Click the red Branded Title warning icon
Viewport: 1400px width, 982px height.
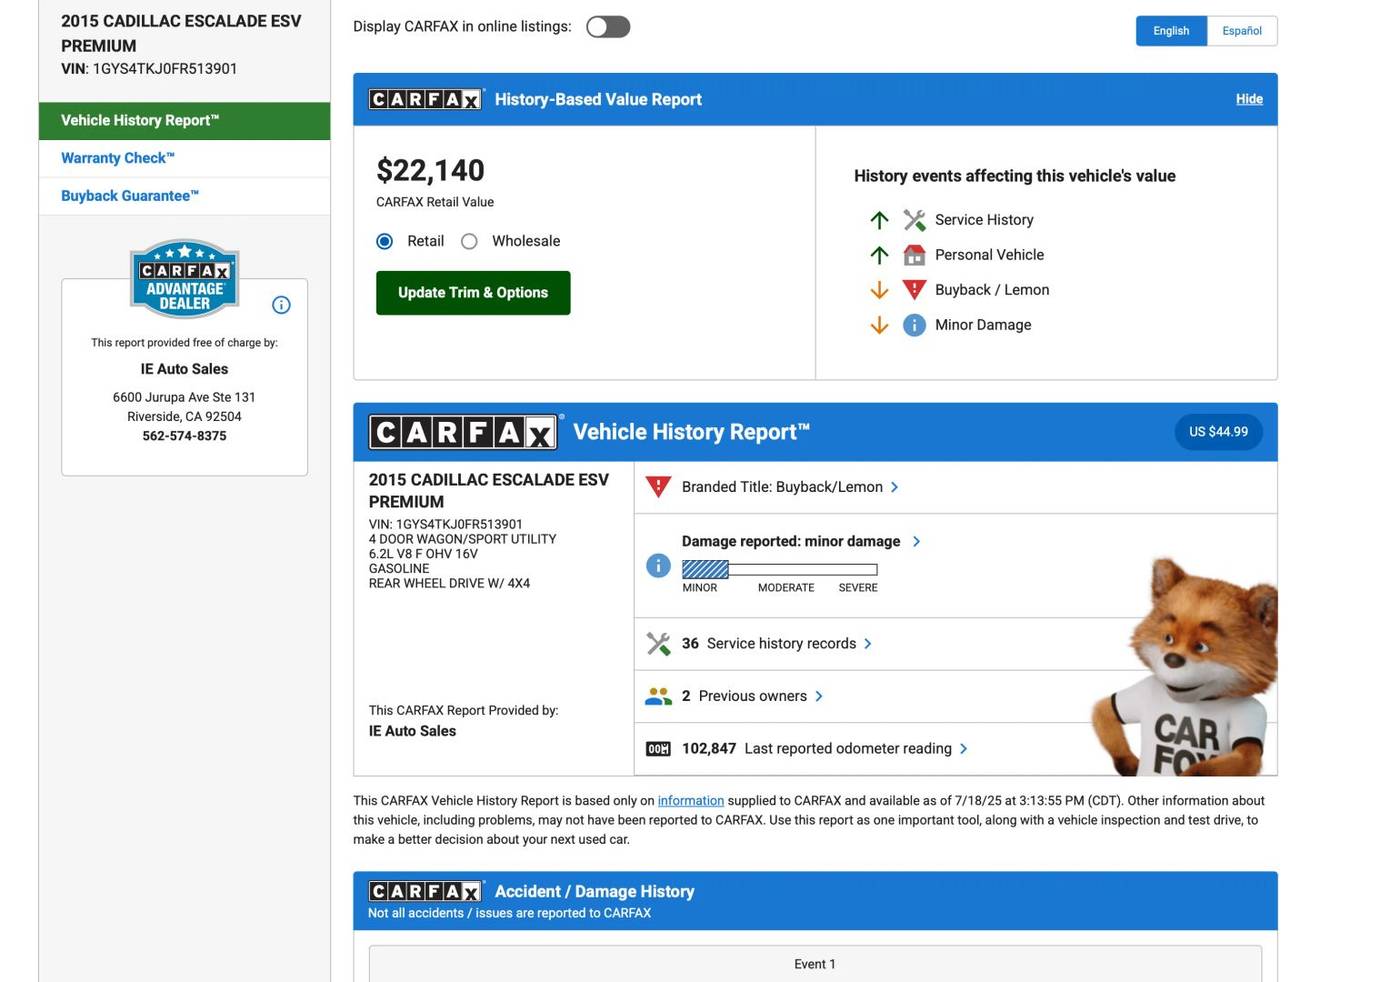pos(658,487)
